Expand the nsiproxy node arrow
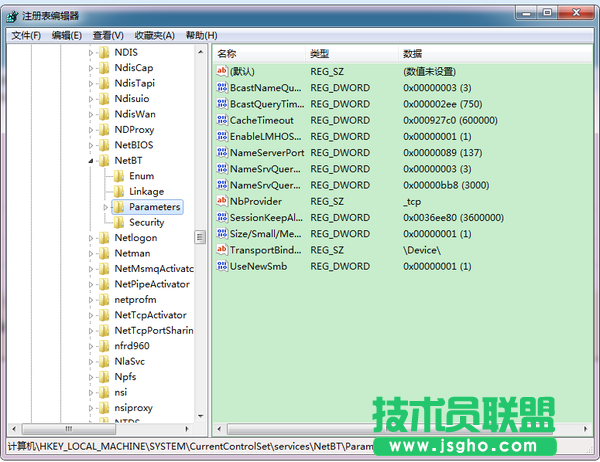This screenshot has height=462, width=600. click(91, 408)
